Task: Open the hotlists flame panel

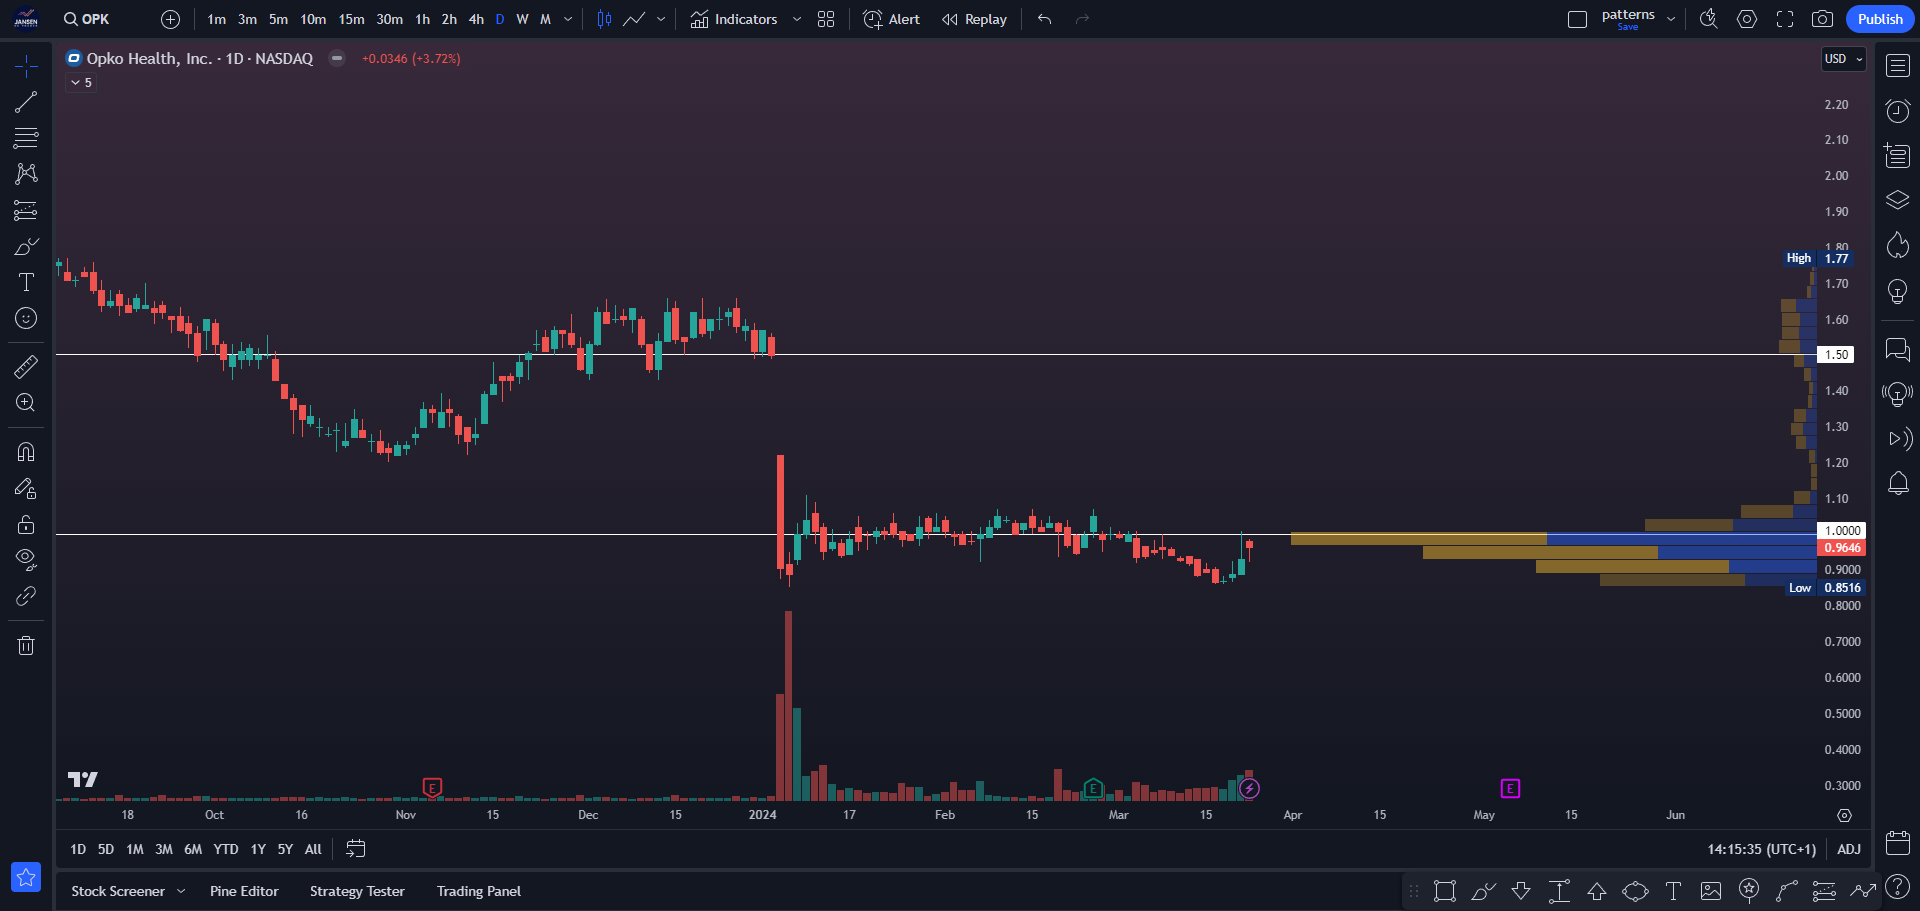Action: pos(1898,245)
